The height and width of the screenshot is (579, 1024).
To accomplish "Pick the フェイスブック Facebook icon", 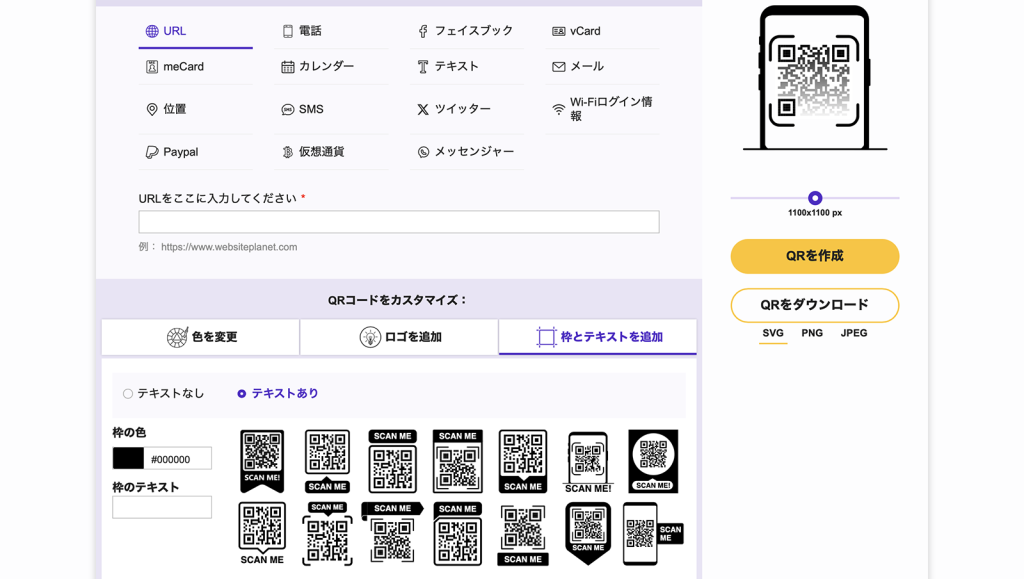I will (423, 31).
